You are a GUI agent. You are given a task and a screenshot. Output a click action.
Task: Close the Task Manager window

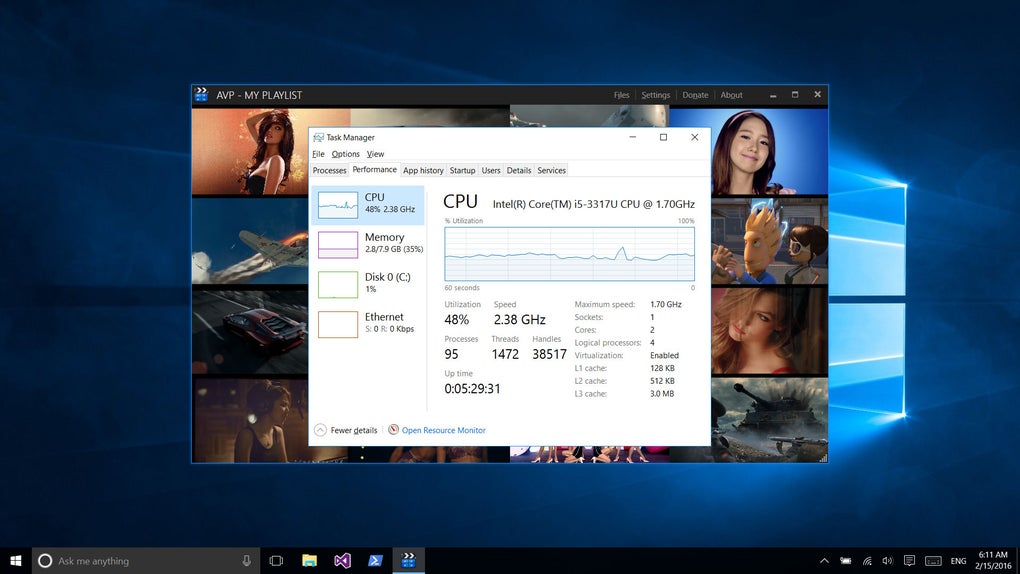click(695, 137)
